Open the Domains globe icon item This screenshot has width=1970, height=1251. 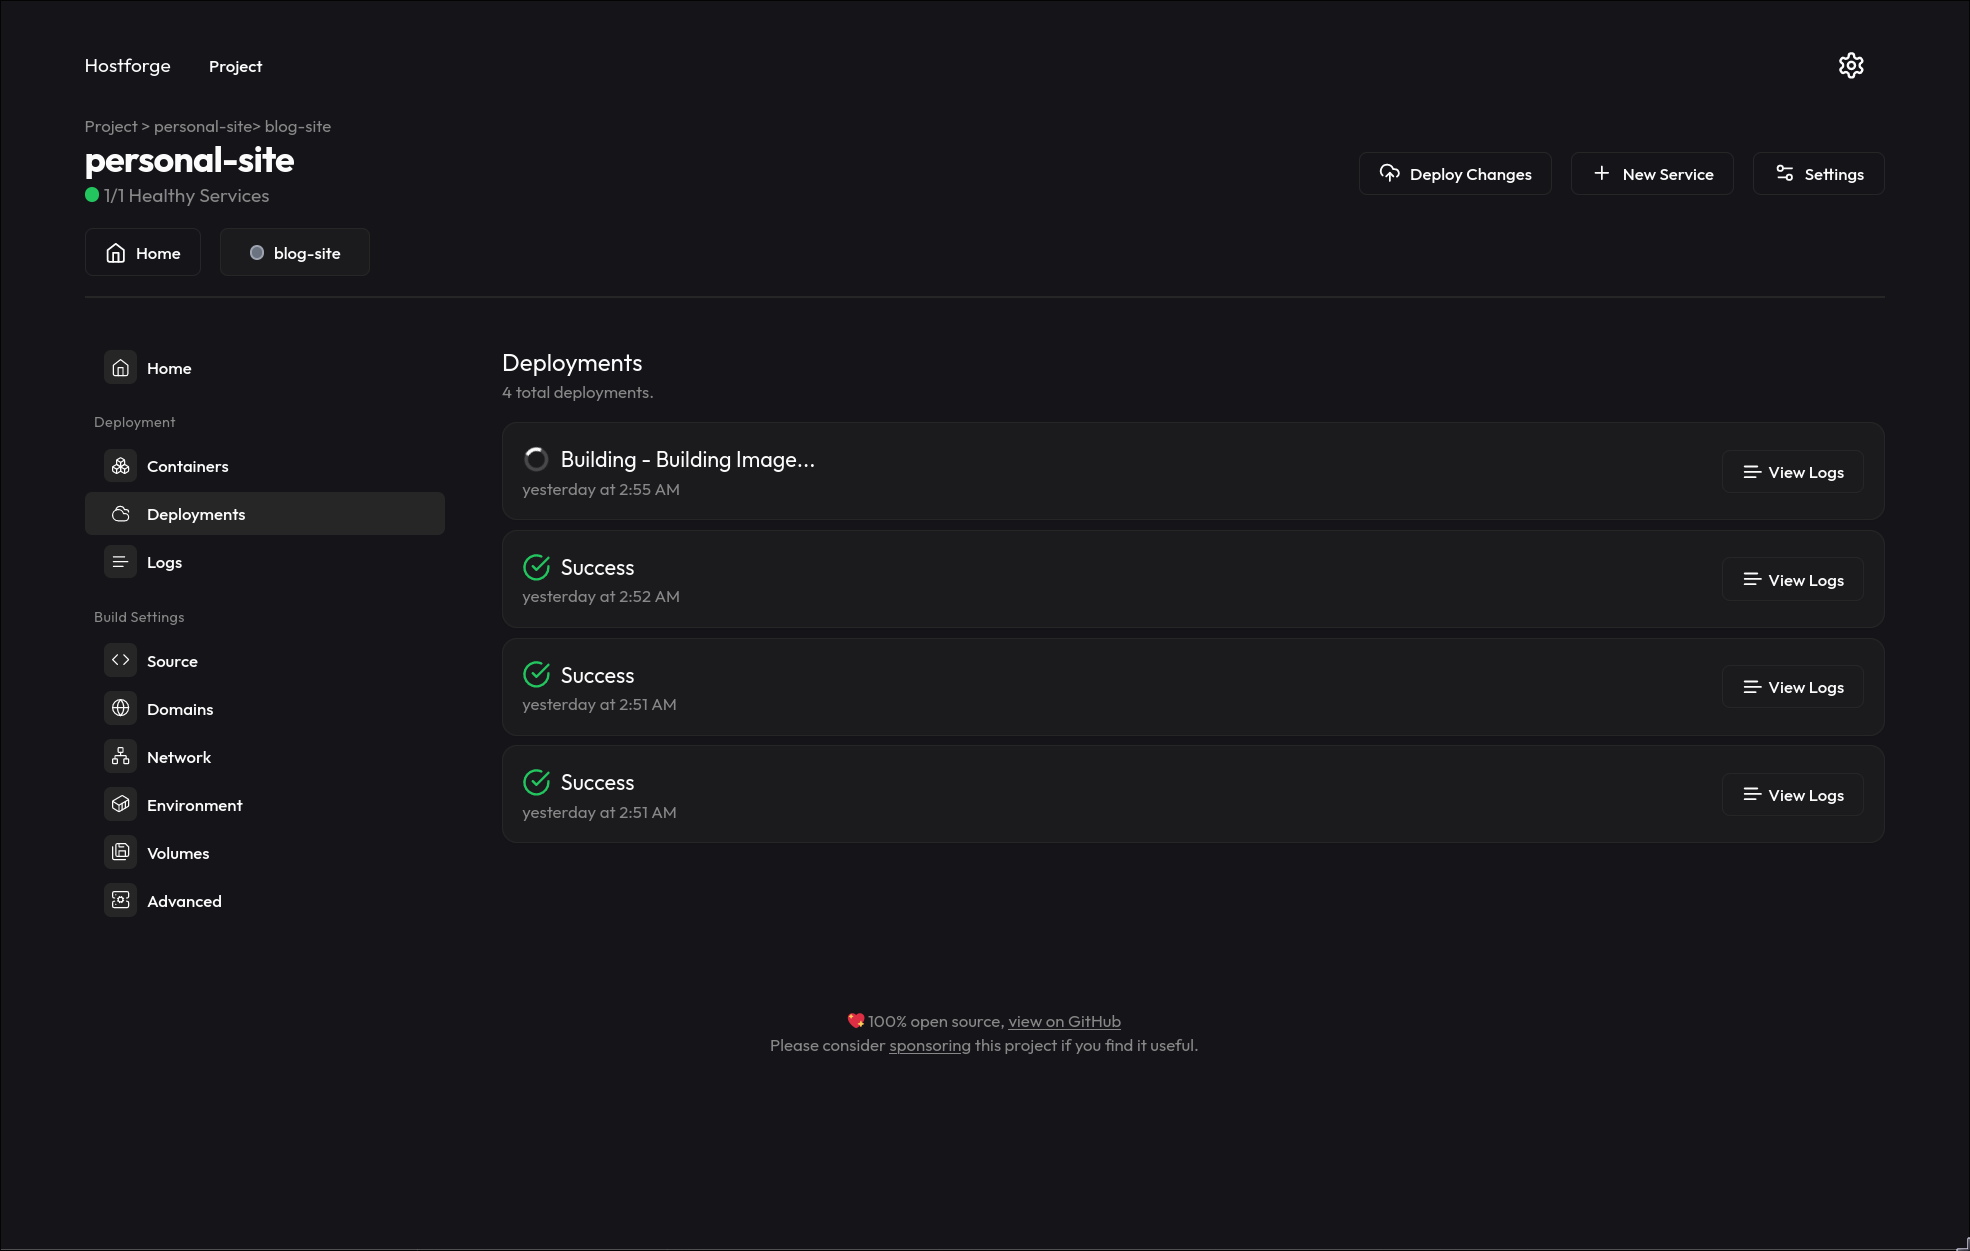point(121,708)
